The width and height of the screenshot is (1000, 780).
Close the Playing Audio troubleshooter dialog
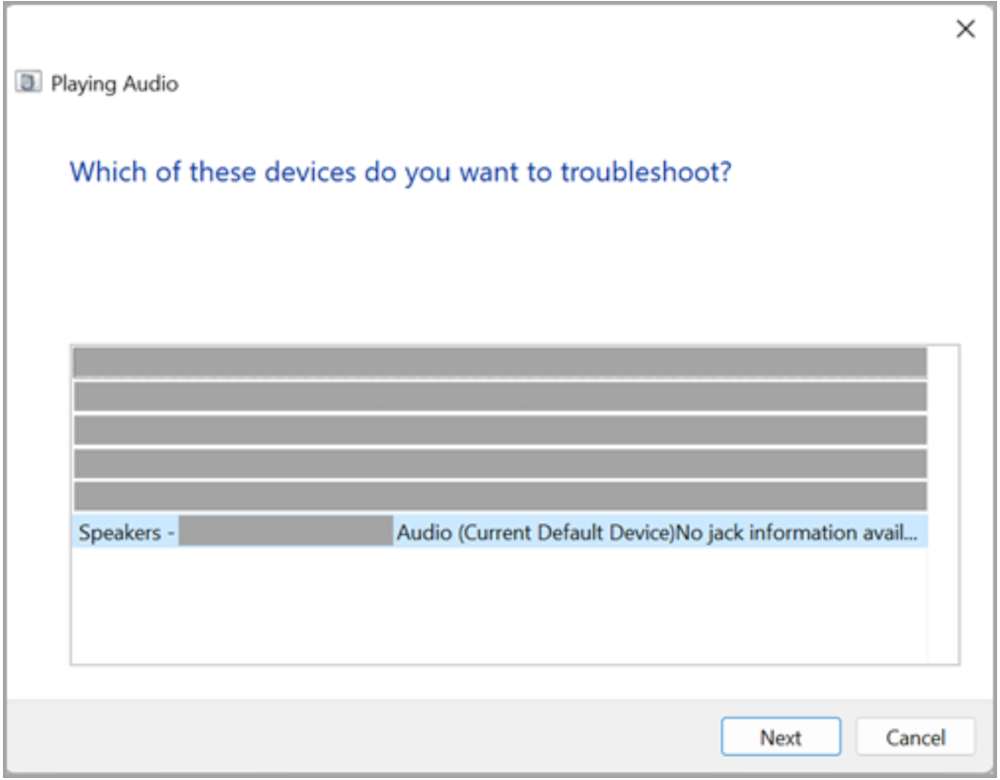(x=966, y=29)
